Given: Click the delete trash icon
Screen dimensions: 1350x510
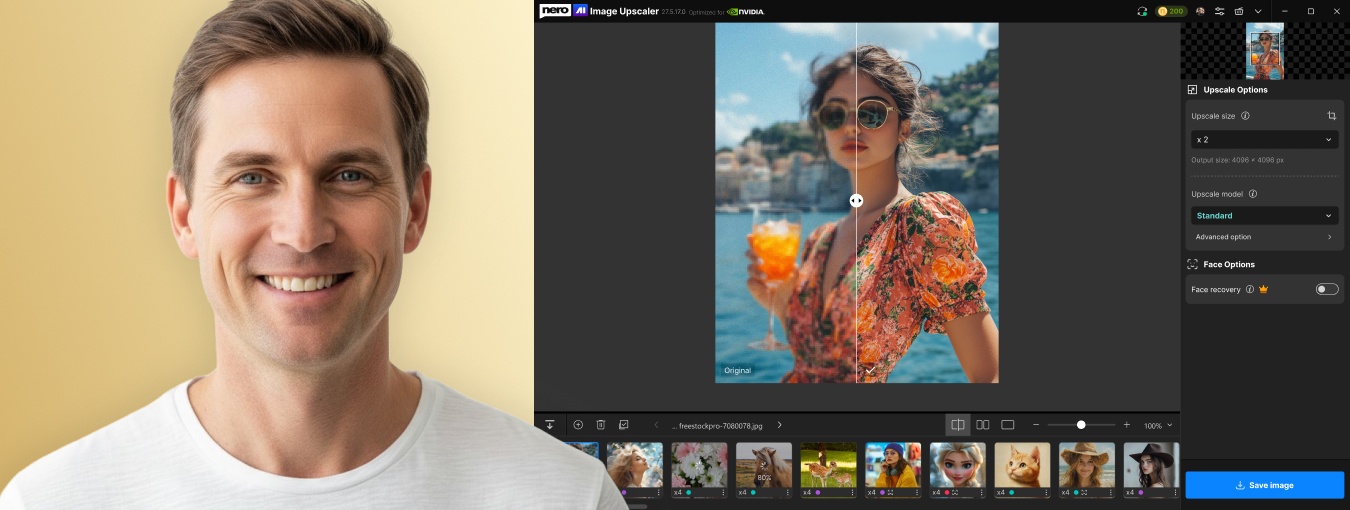Looking at the screenshot, I should pyautogui.click(x=601, y=425).
